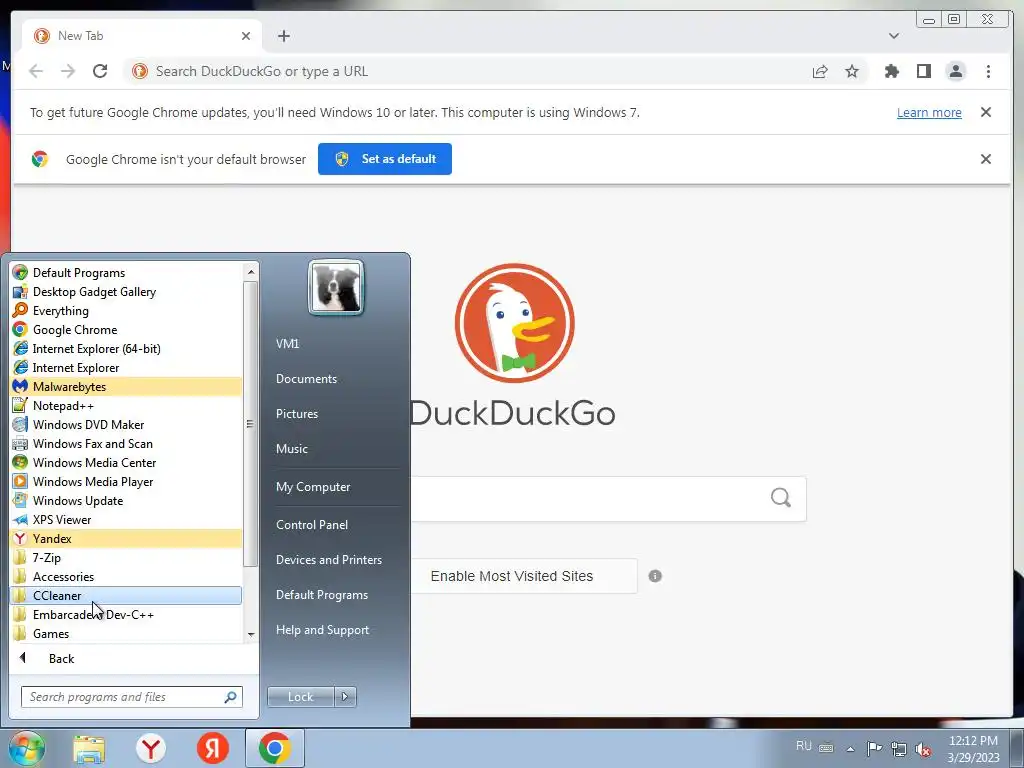
Task: Dismiss the Windows 7 update notice
Action: click(986, 112)
